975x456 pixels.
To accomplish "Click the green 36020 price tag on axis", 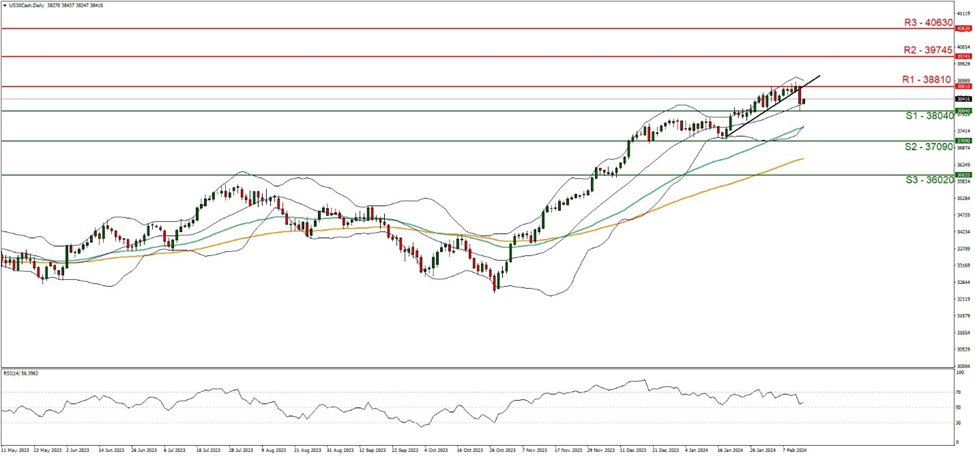I will click(959, 175).
